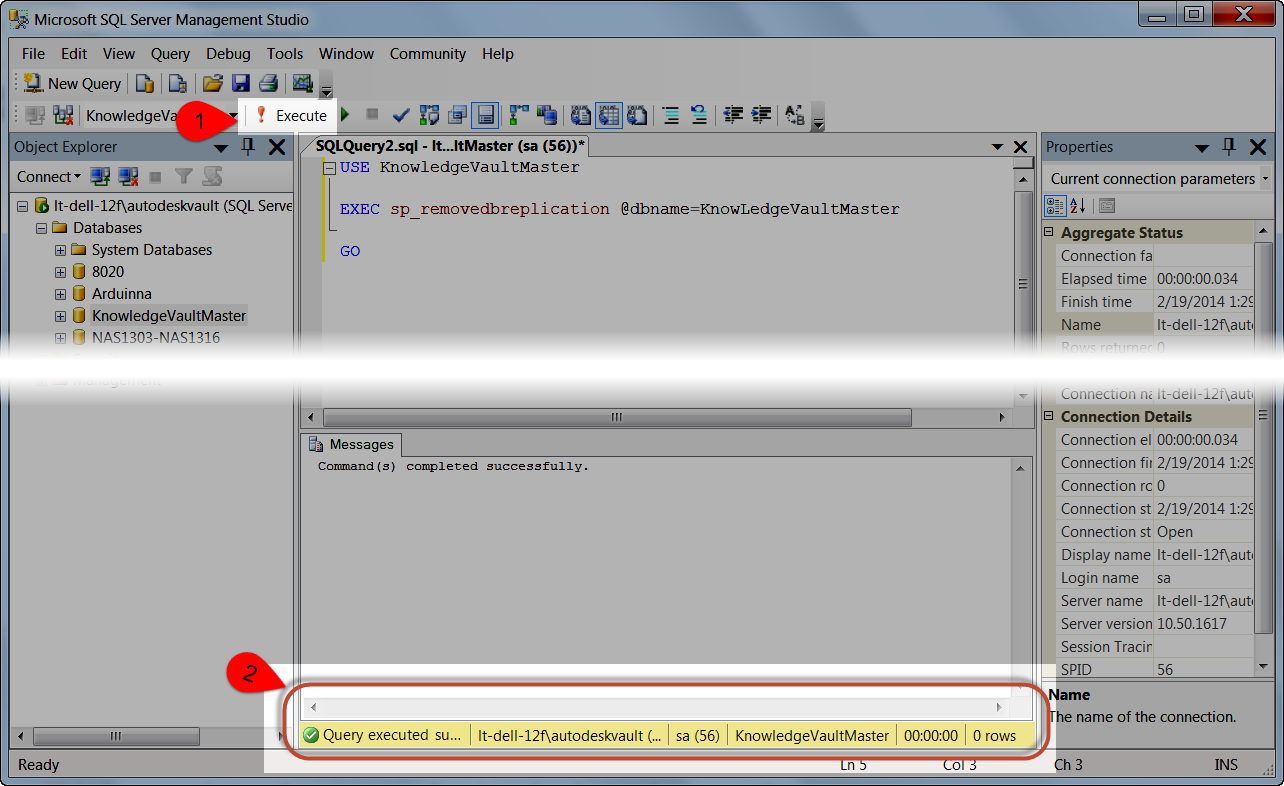Expand the 8020 database

coord(61,272)
